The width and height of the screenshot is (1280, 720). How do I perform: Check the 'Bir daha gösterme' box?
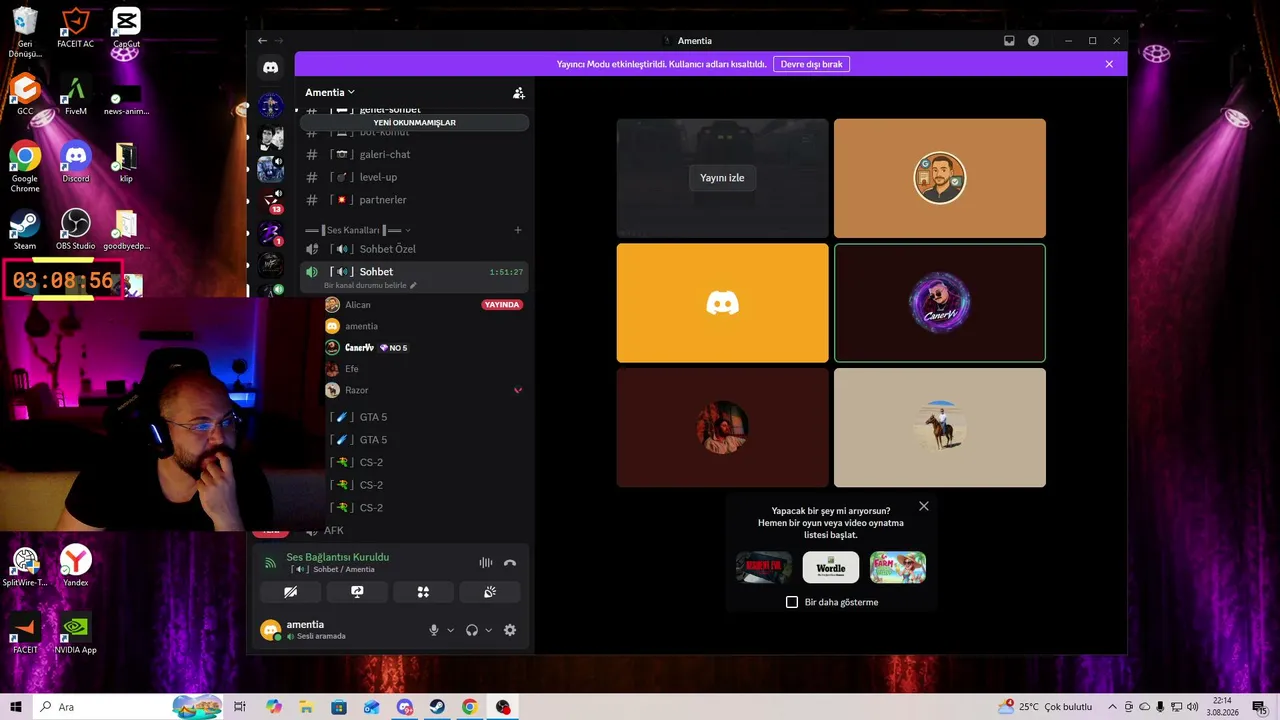click(792, 602)
